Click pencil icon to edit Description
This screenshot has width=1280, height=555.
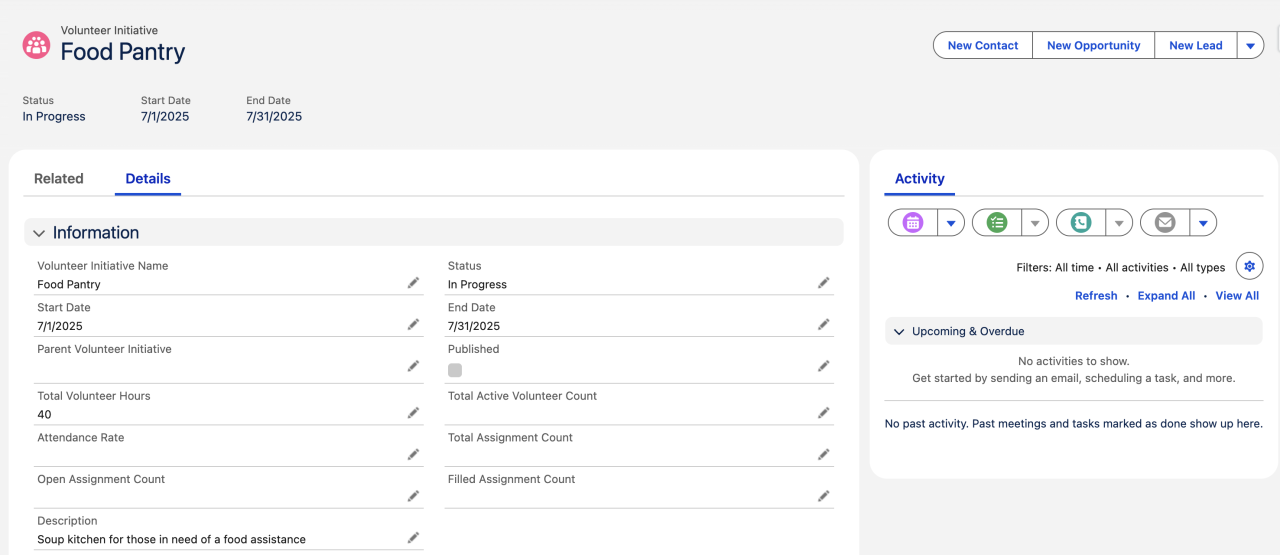point(413,538)
